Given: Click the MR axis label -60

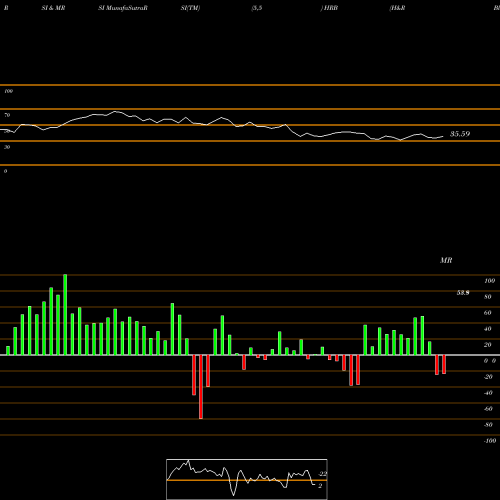Looking at the screenshot, I should point(488,409).
